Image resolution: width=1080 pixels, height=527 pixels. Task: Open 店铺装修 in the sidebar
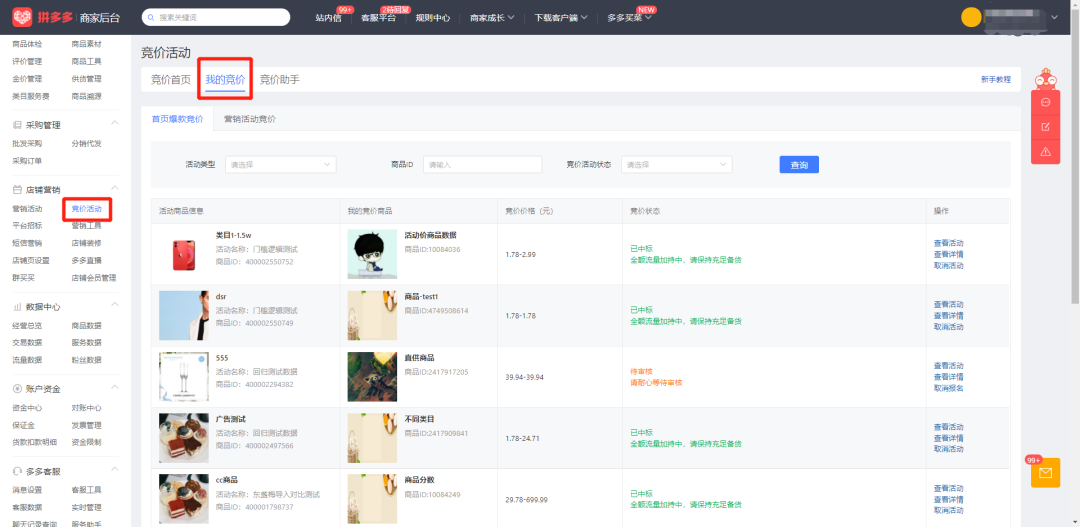(x=87, y=243)
